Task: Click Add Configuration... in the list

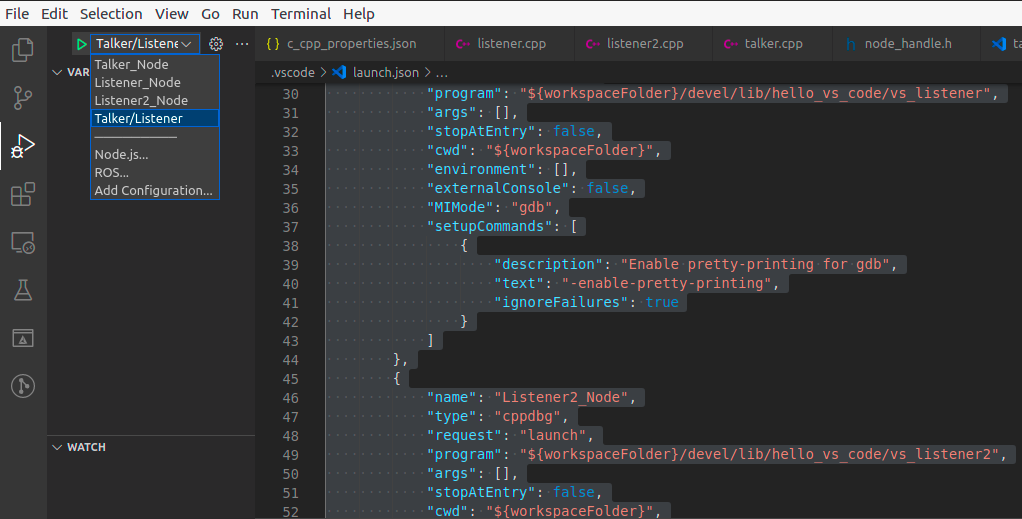Action: pyautogui.click(x=154, y=190)
